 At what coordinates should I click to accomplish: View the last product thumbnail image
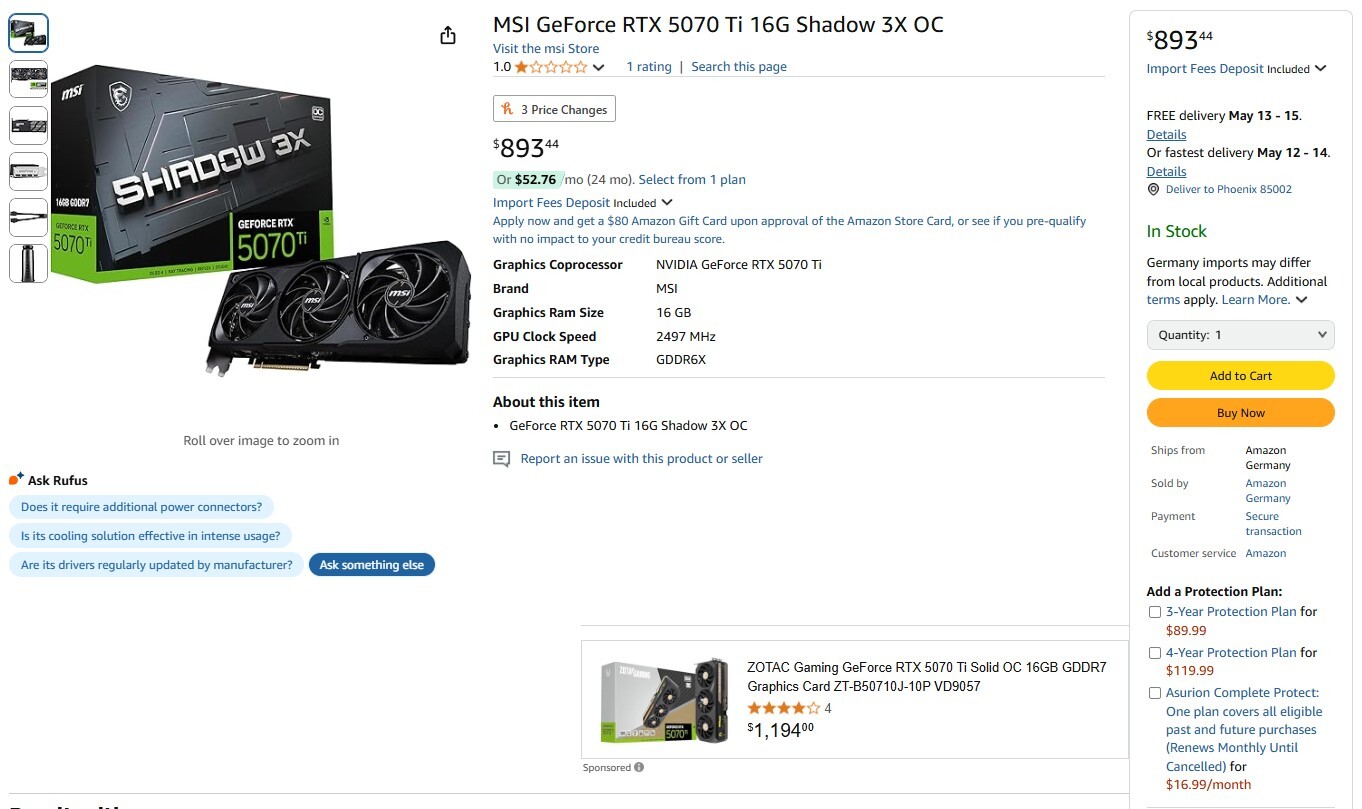tap(28, 263)
